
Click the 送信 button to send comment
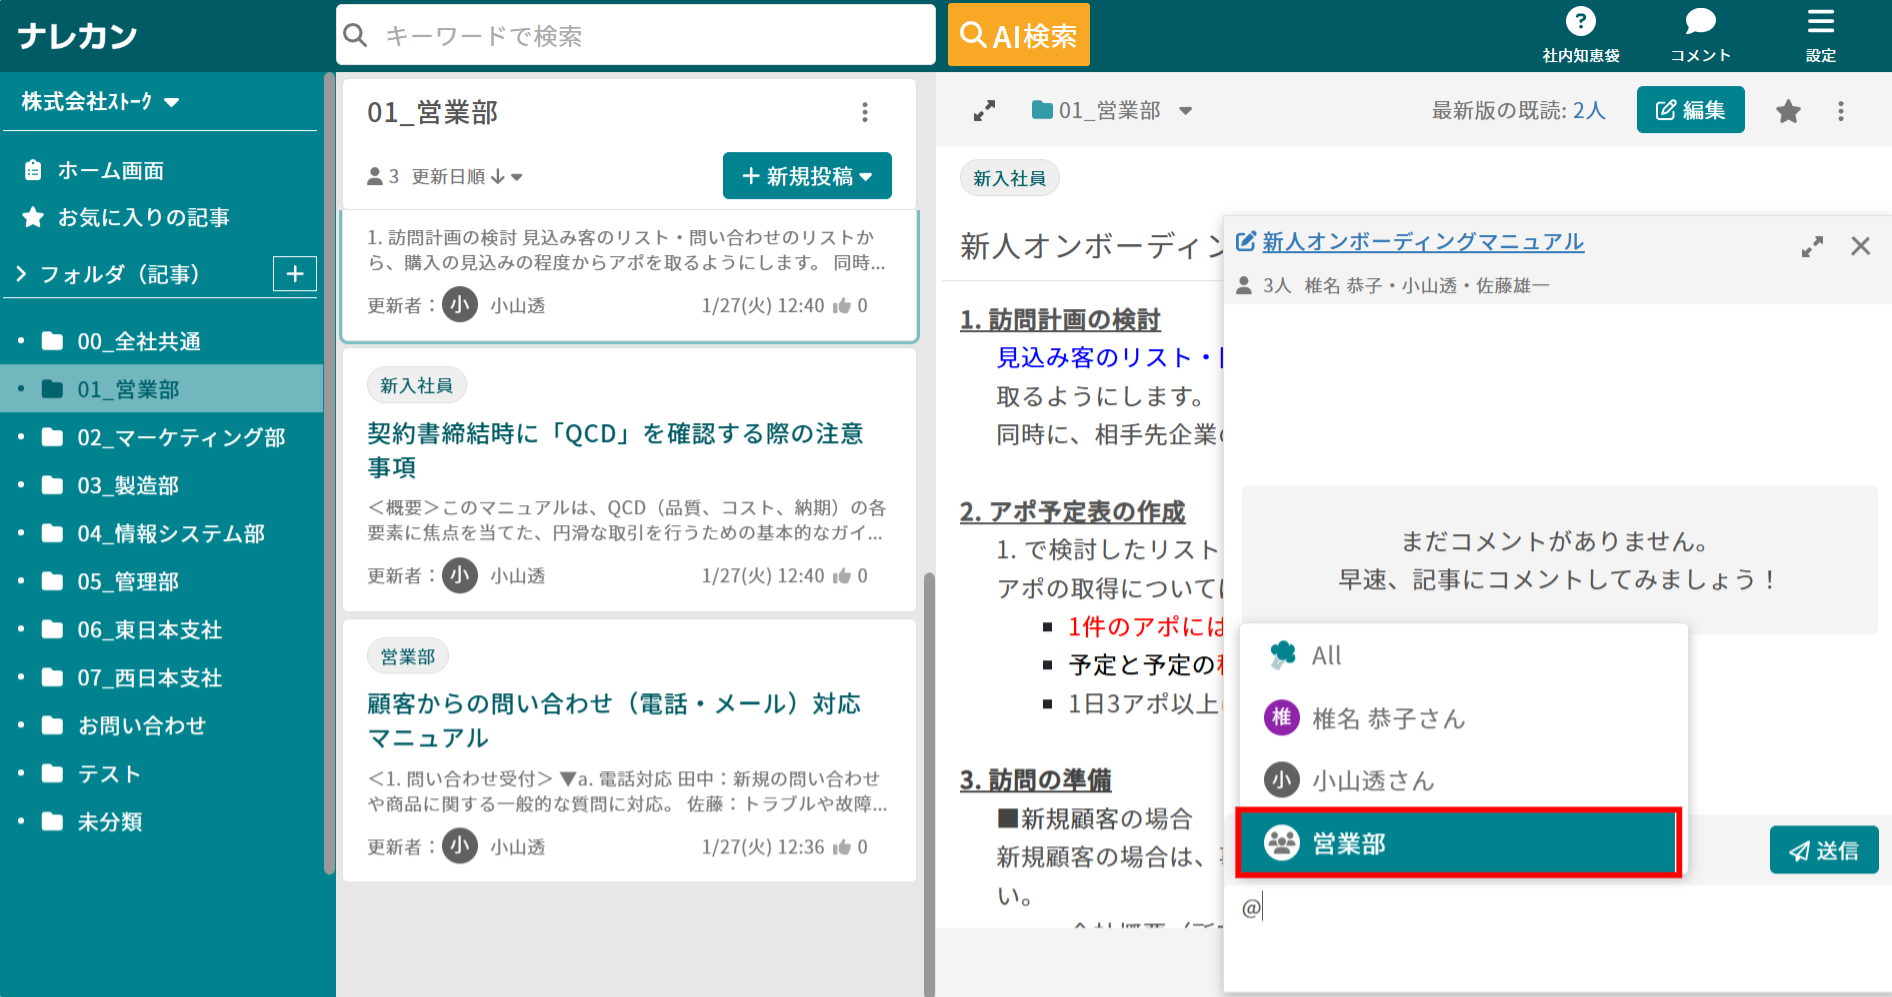click(1824, 849)
